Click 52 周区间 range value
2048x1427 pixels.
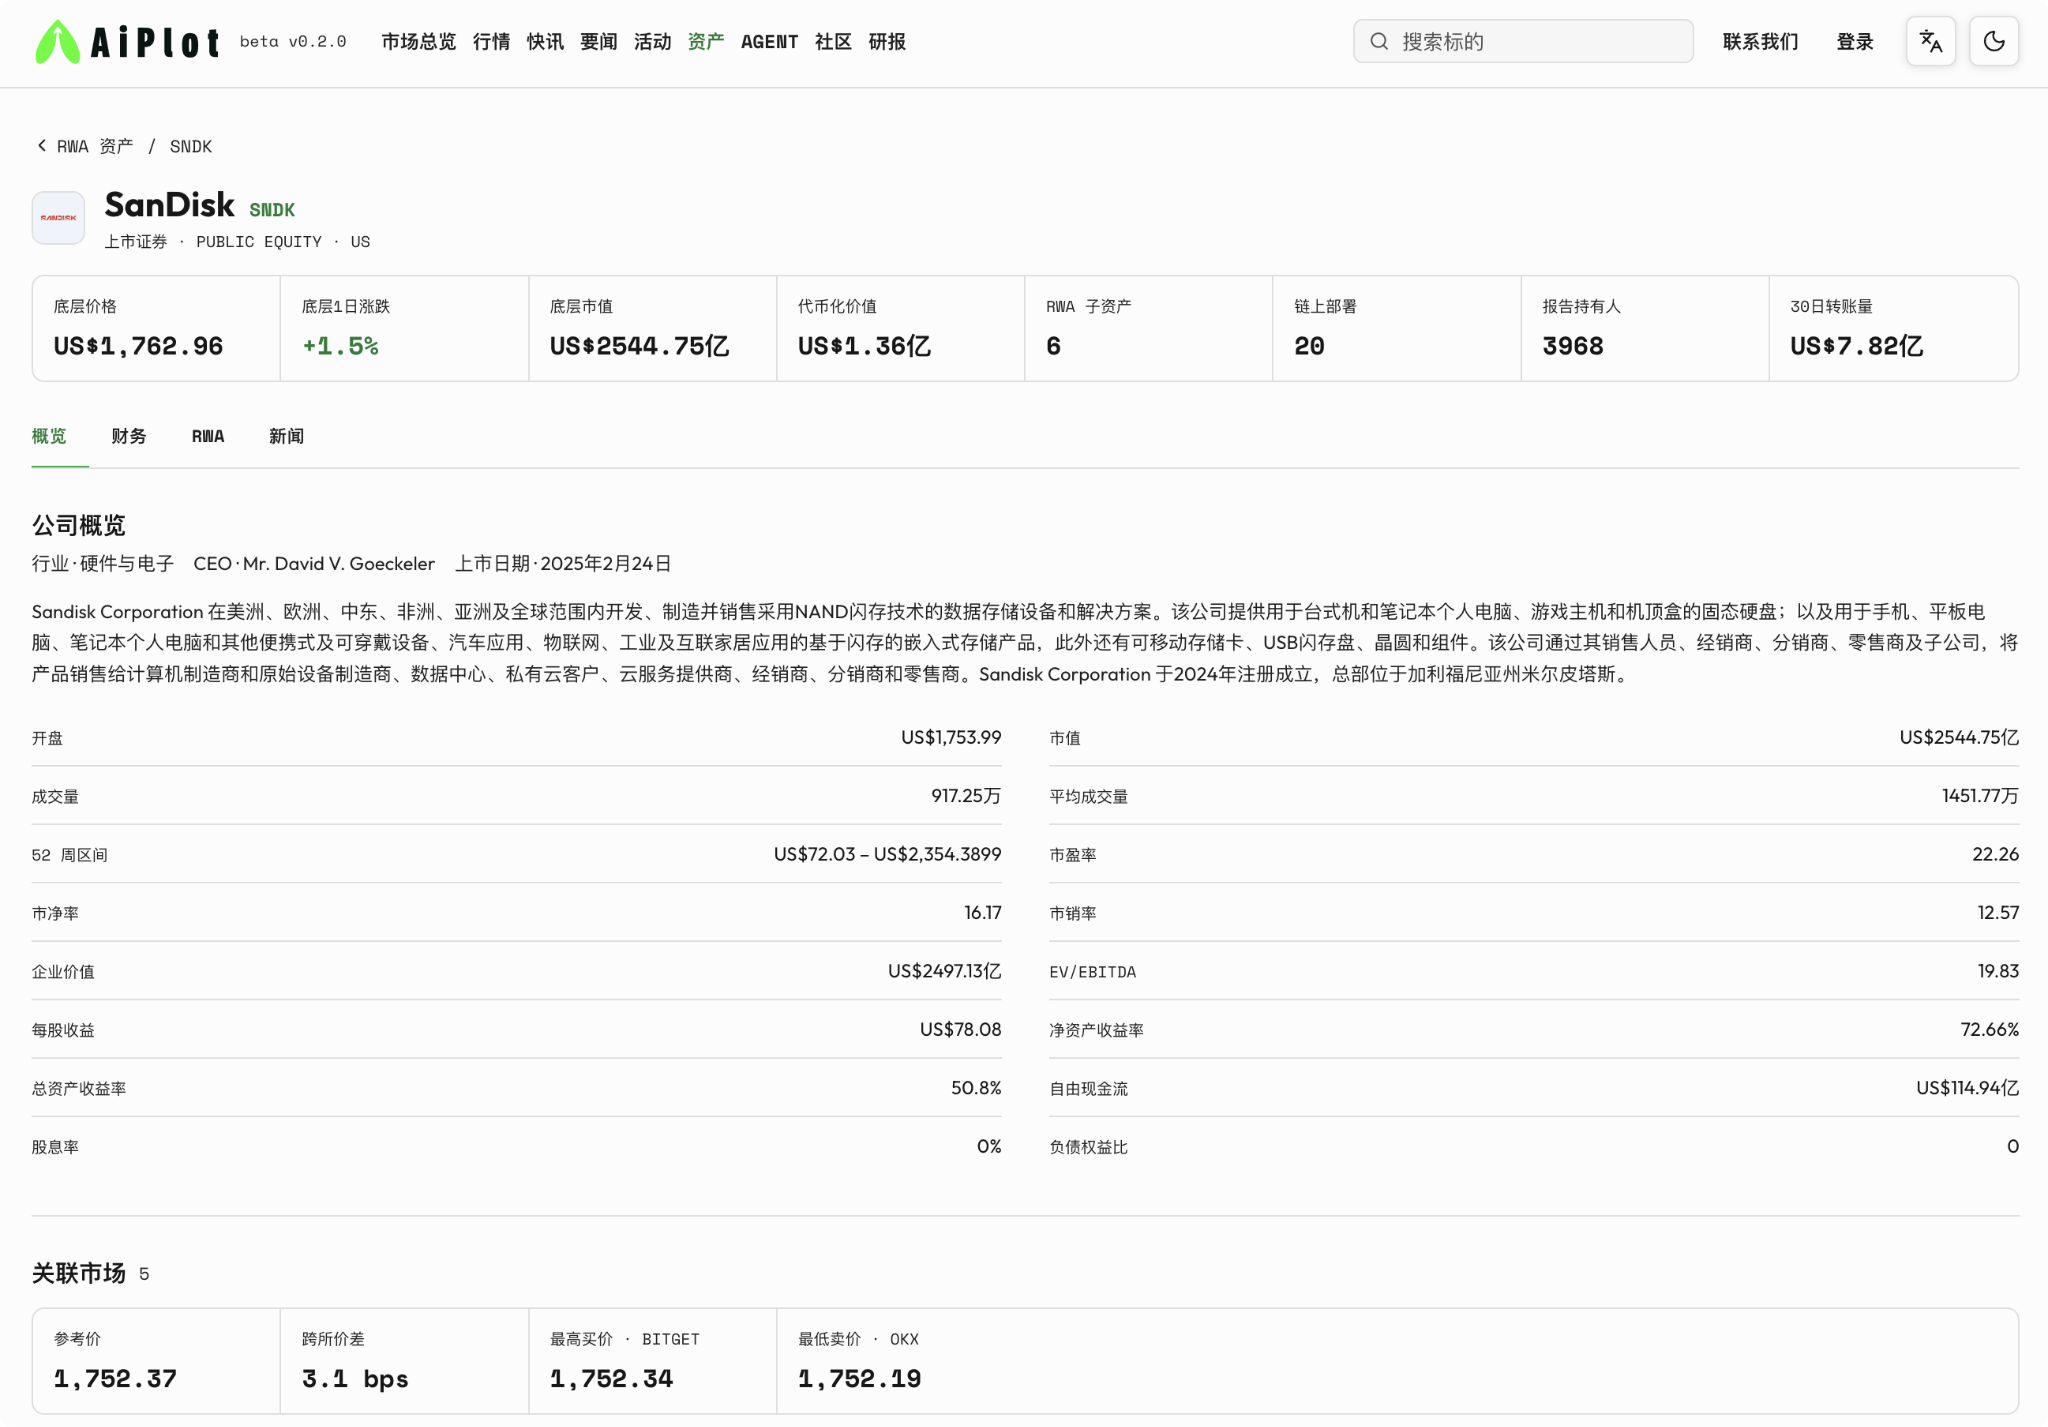coord(887,854)
